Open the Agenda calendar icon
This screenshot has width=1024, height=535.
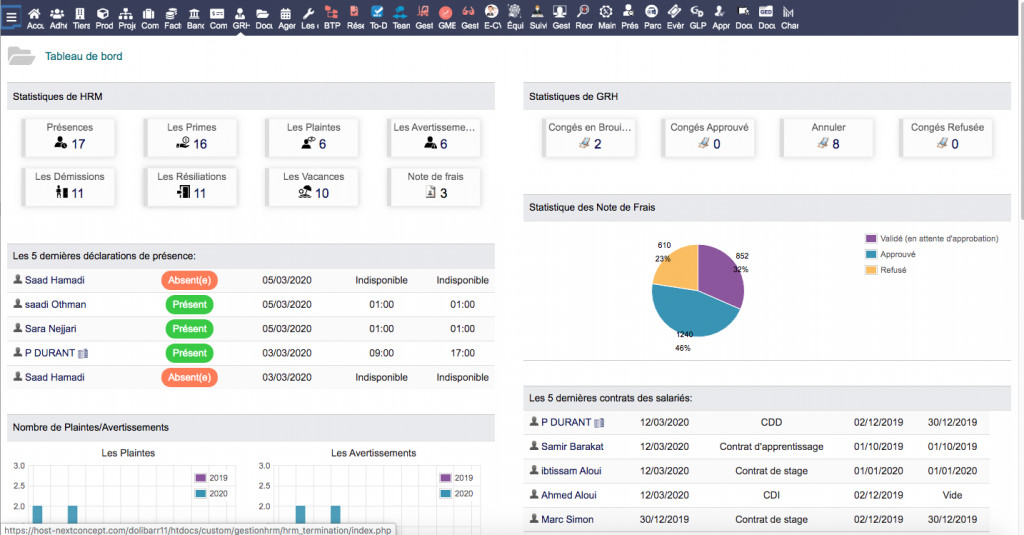click(286, 17)
